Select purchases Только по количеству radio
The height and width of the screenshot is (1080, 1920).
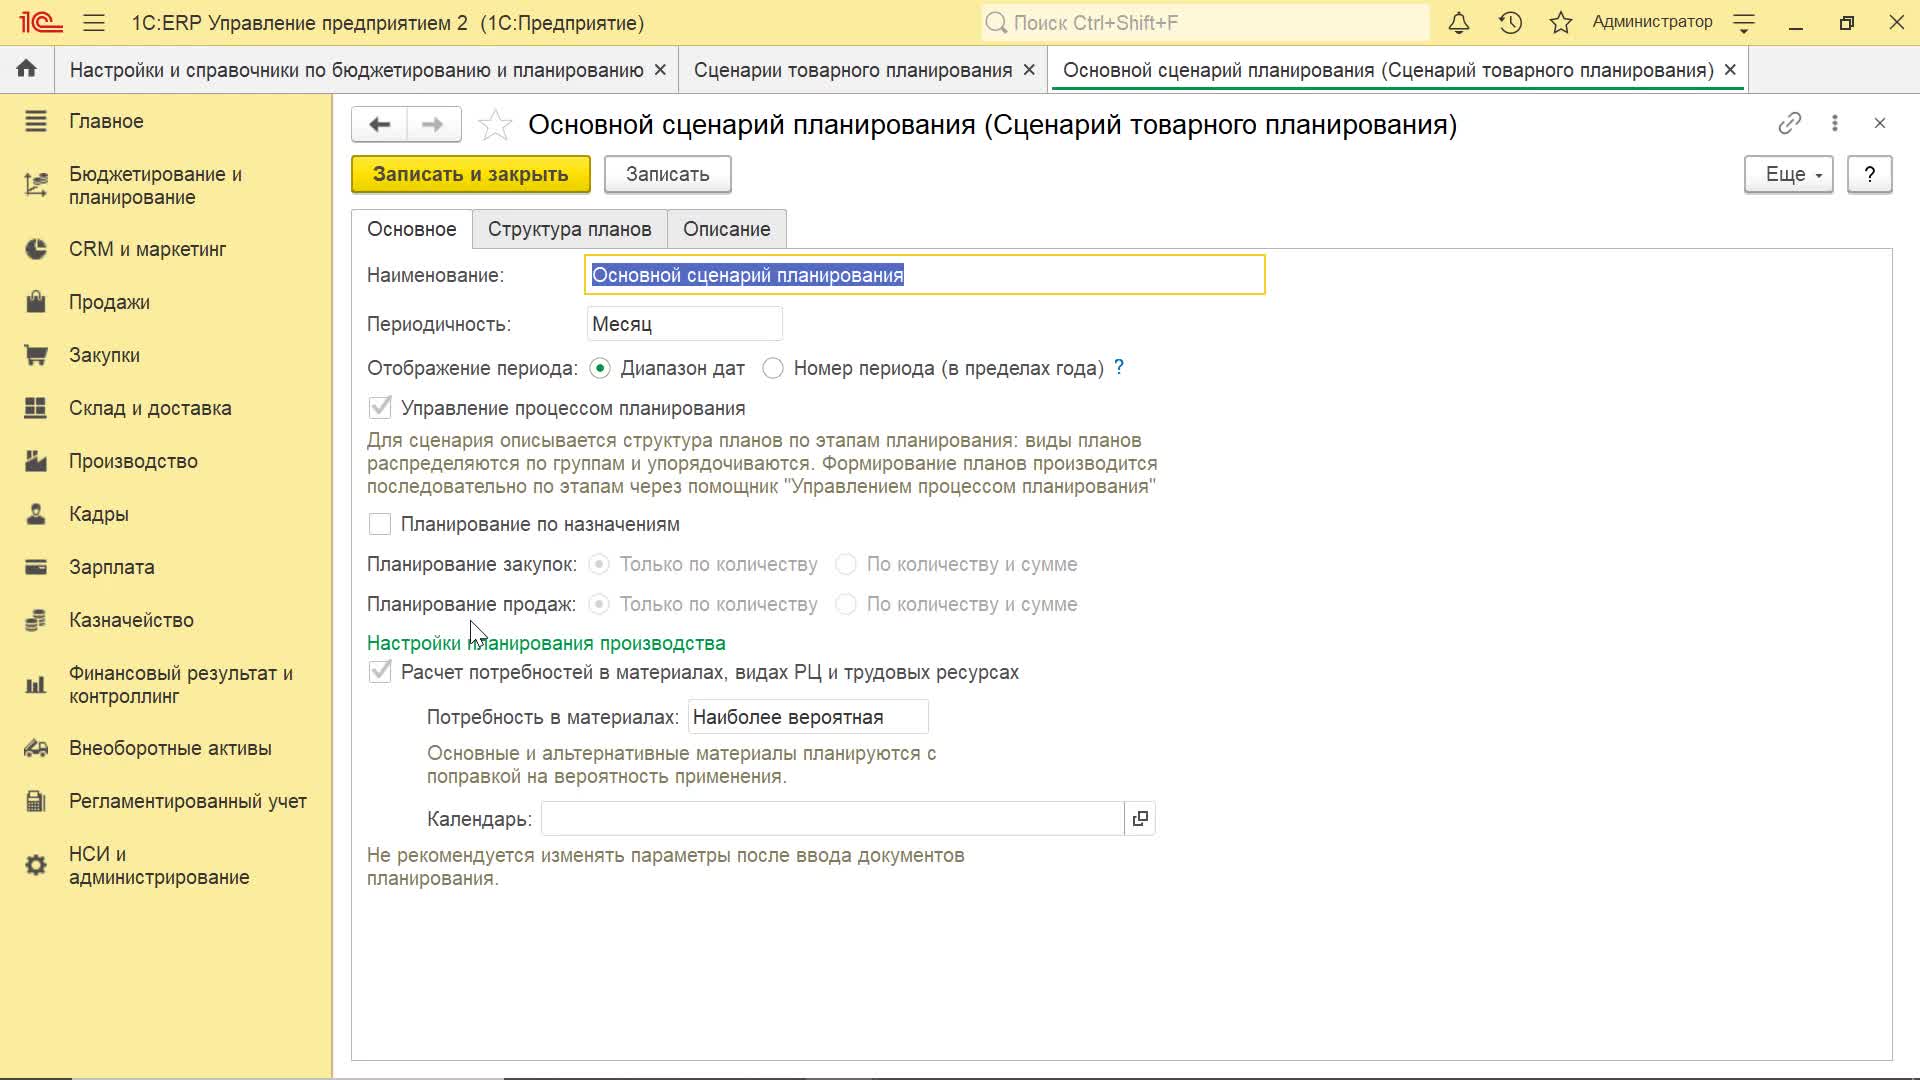tap(599, 564)
